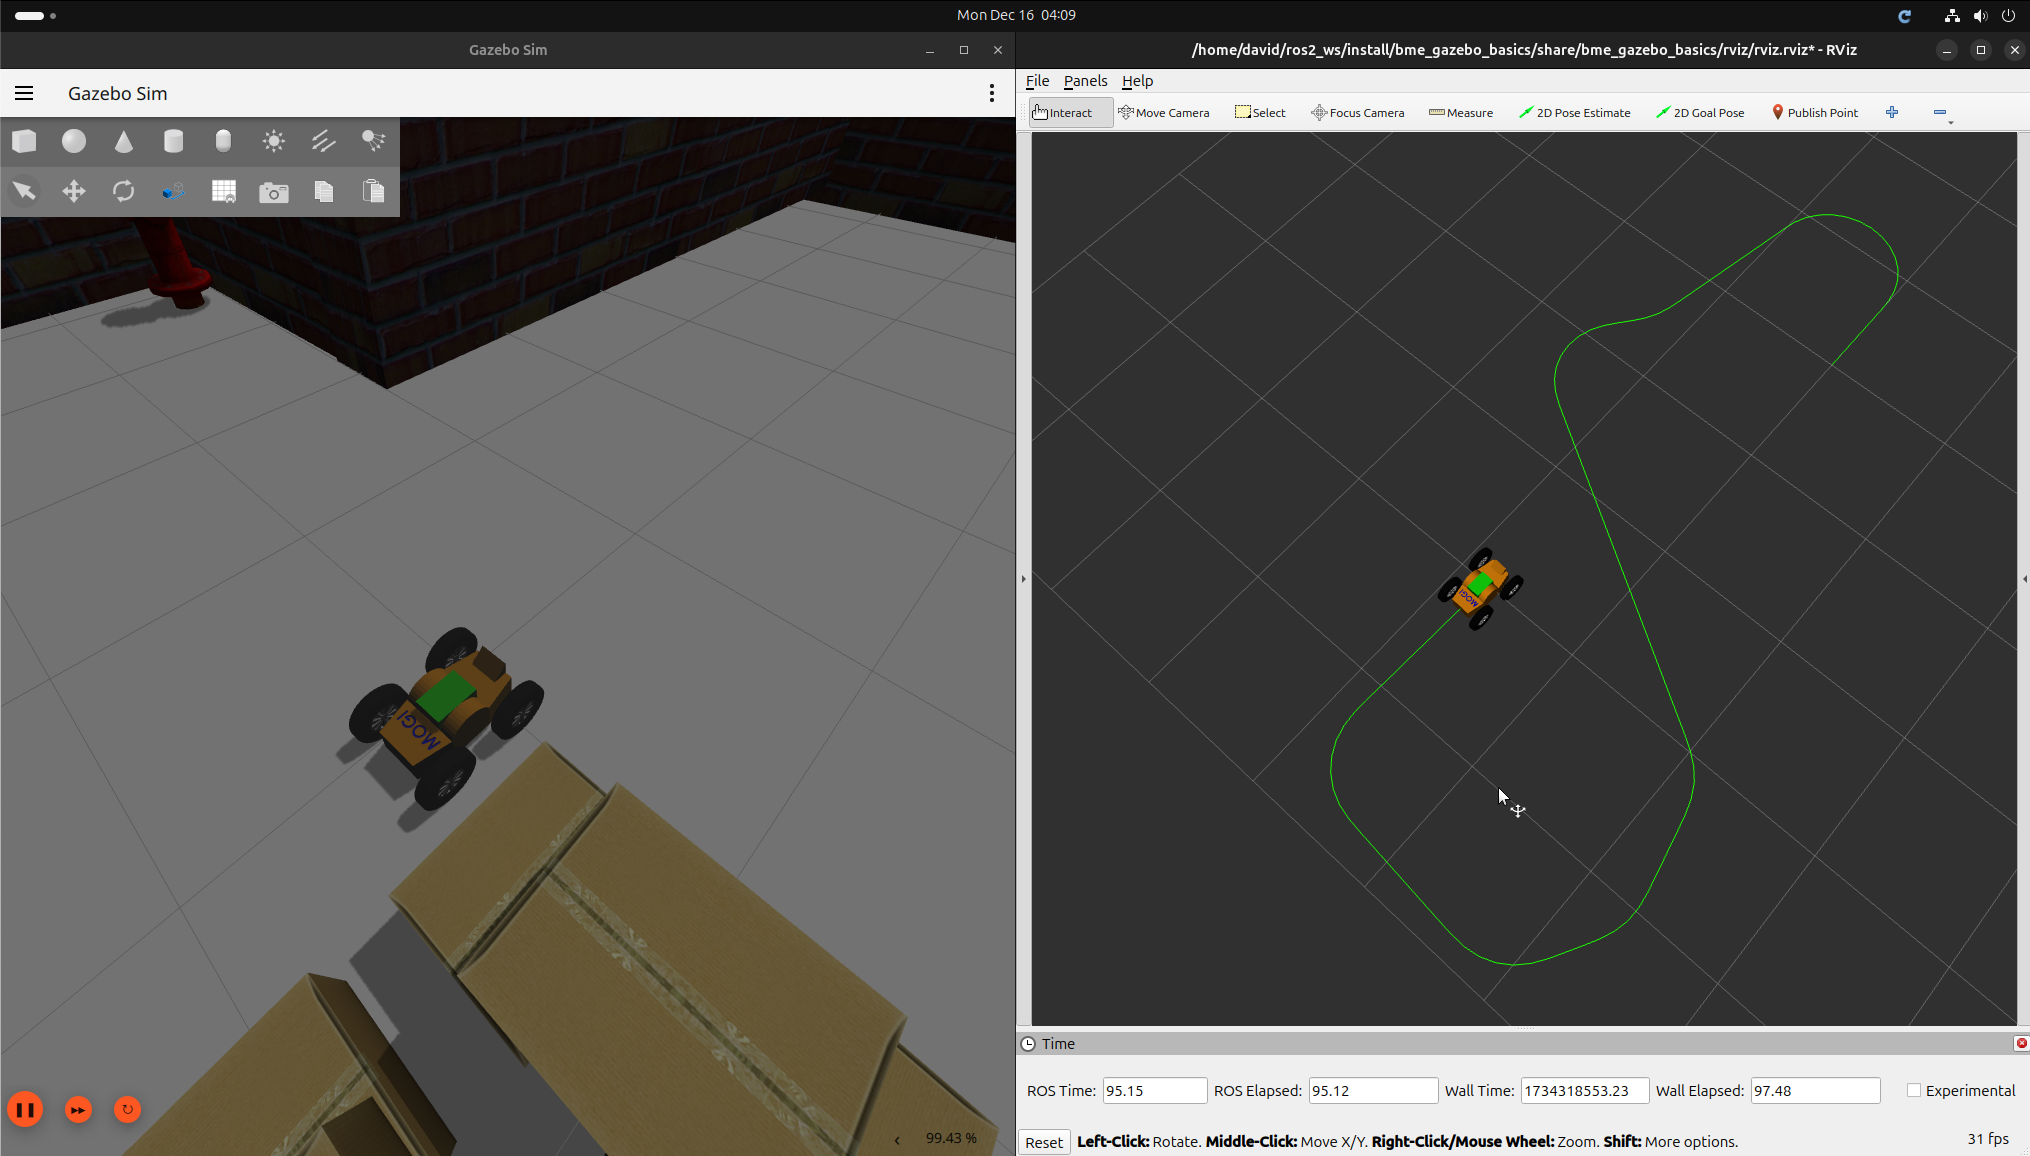Click the ROS Time field
The height and width of the screenshot is (1156, 2030).
pos(1153,1090)
